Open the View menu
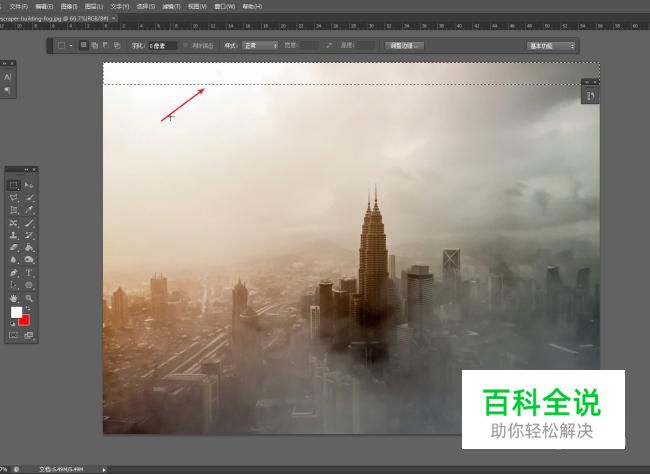This screenshot has height=474, width=650. (x=197, y=6)
